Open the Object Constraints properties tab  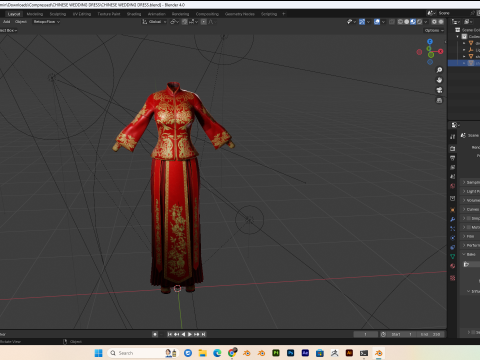click(x=452, y=247)
